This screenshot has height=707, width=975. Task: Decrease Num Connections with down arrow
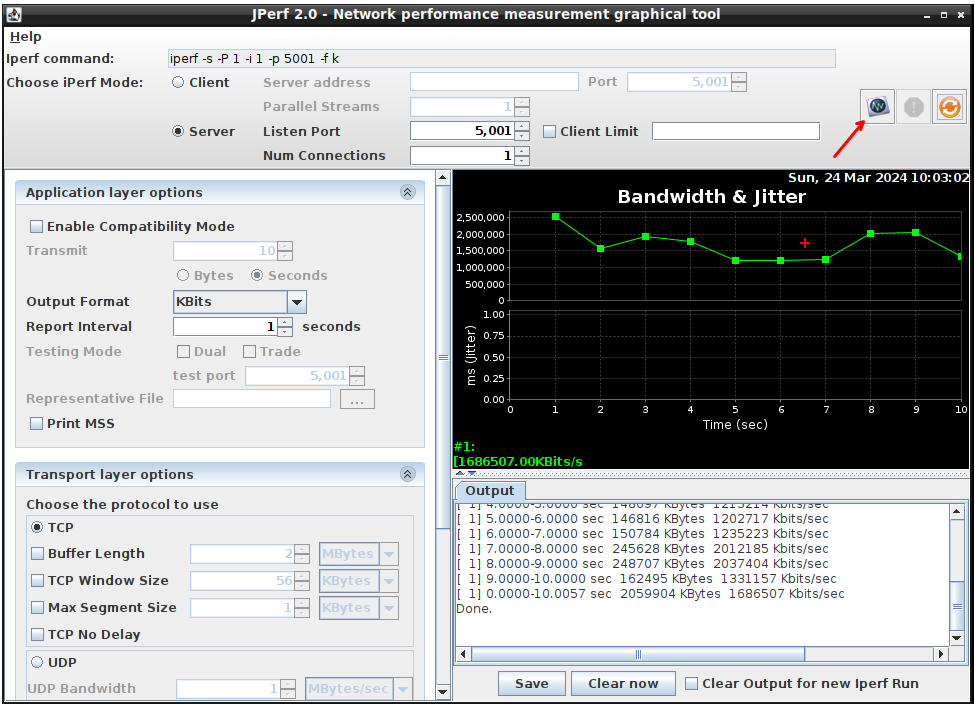(522, 160)
